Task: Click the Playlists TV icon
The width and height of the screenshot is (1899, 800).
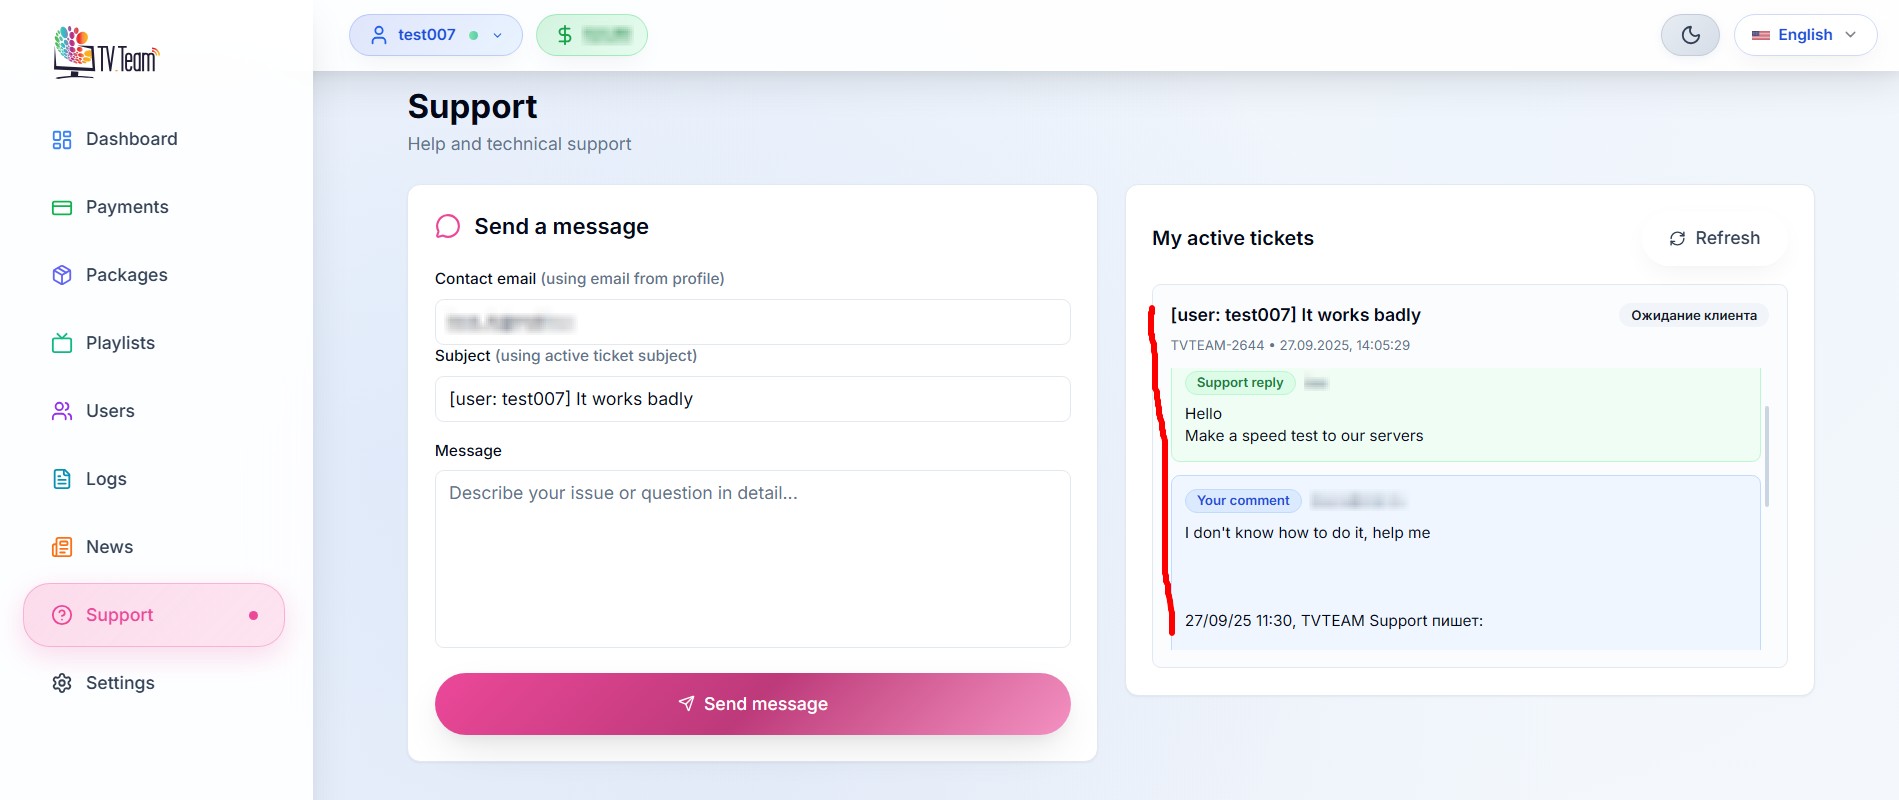Action: 62,343
